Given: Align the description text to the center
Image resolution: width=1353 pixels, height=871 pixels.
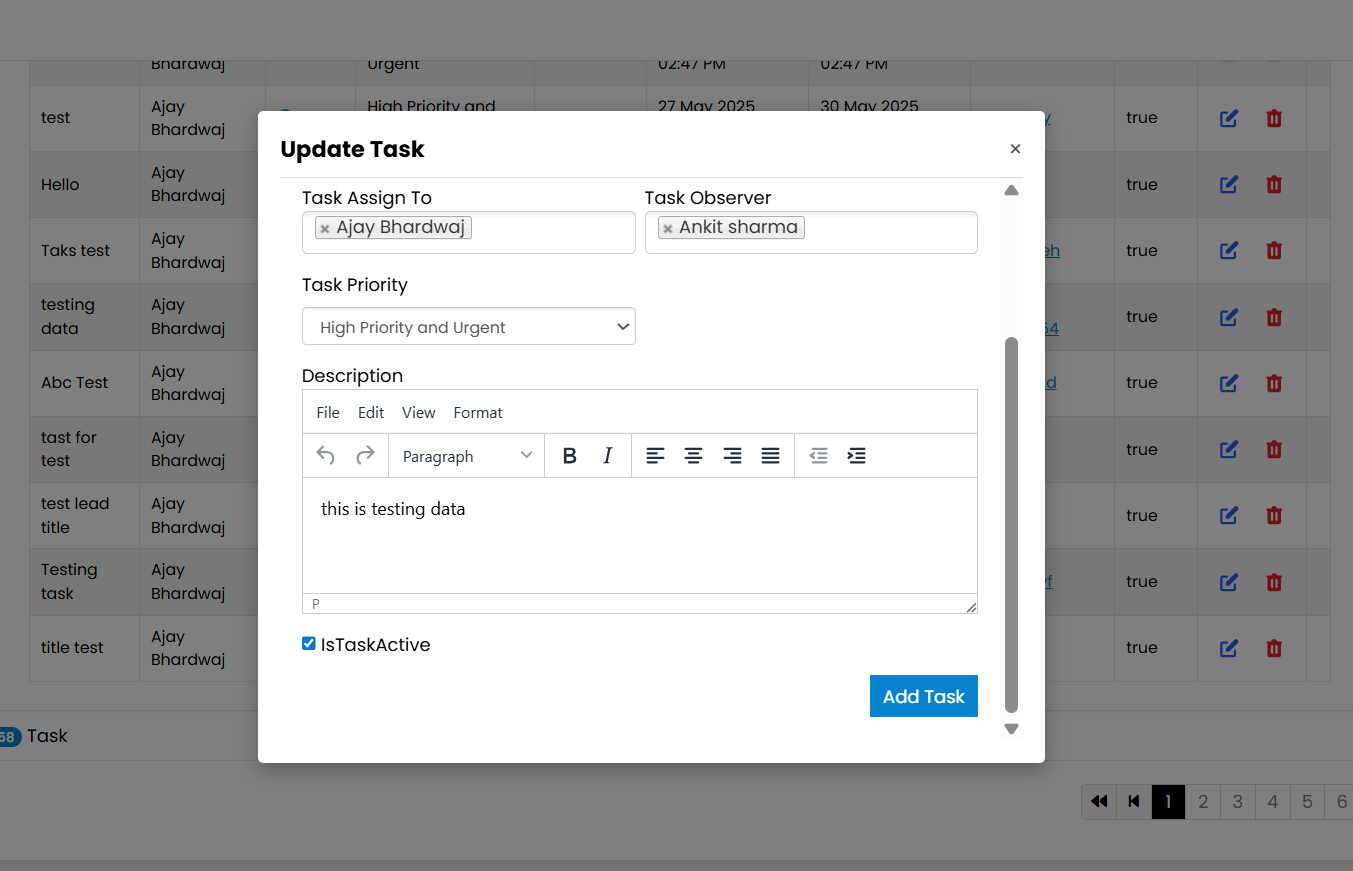Looking at the screenshot, I should (x=693, y=455).
